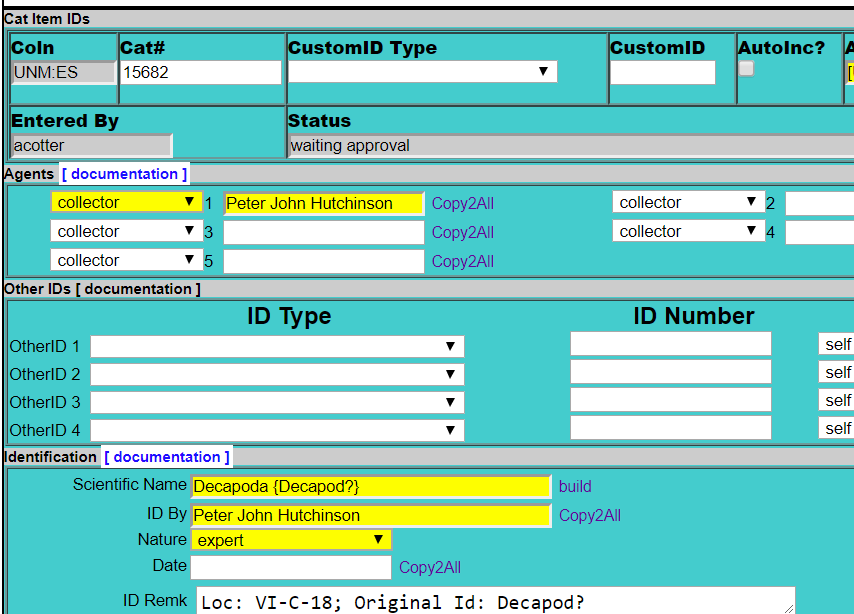Click the OtherID 3 ID Number field
Screen dimensions: 854x614
pos(670,400)
